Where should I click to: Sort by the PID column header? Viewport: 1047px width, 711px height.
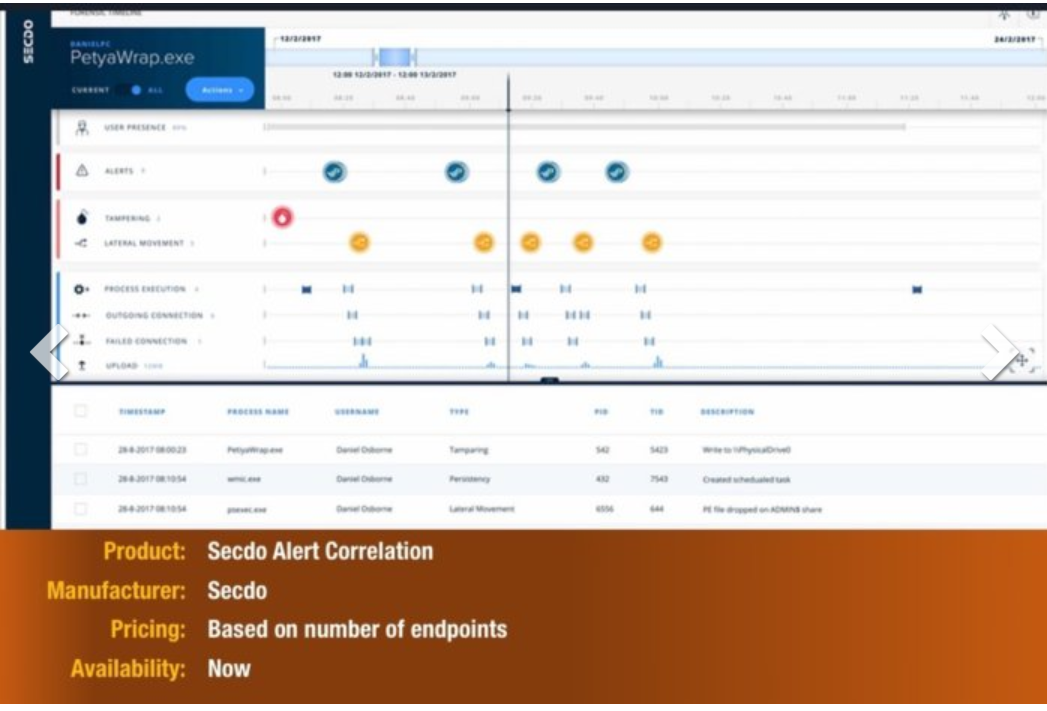click(601, 412)
